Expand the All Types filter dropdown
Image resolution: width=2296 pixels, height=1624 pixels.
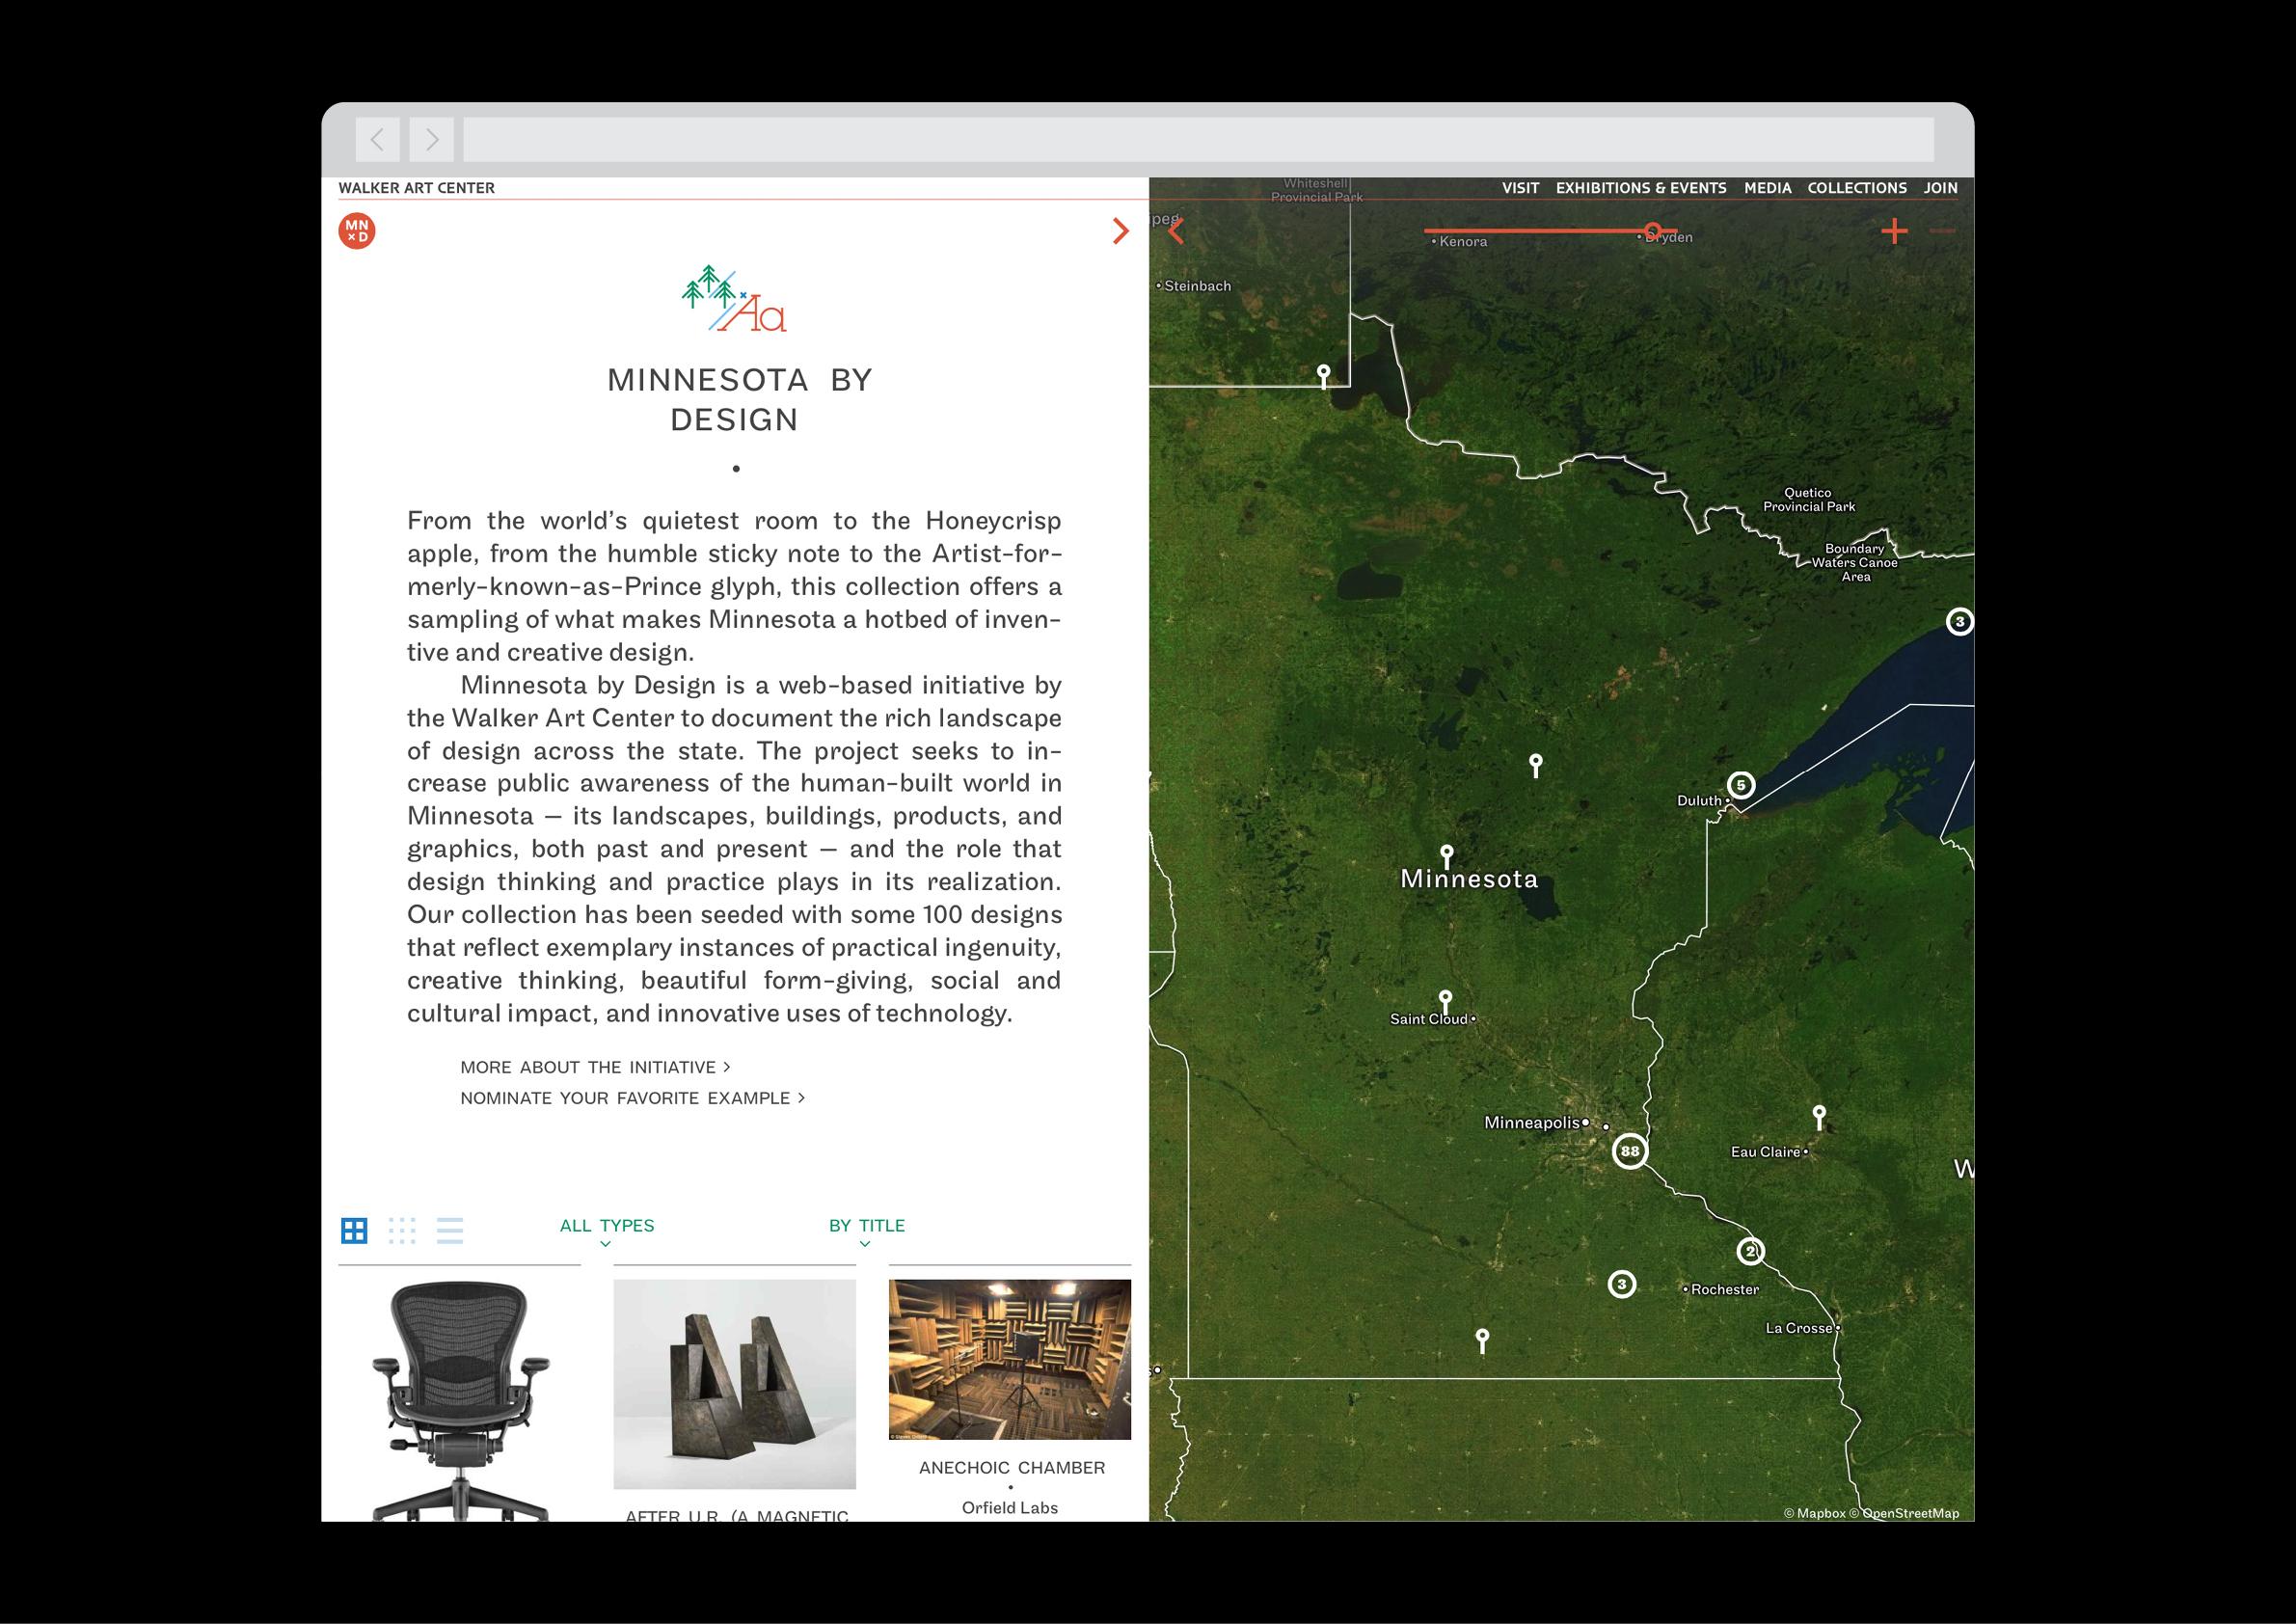pyautogui.click(x=606, y=1227)
